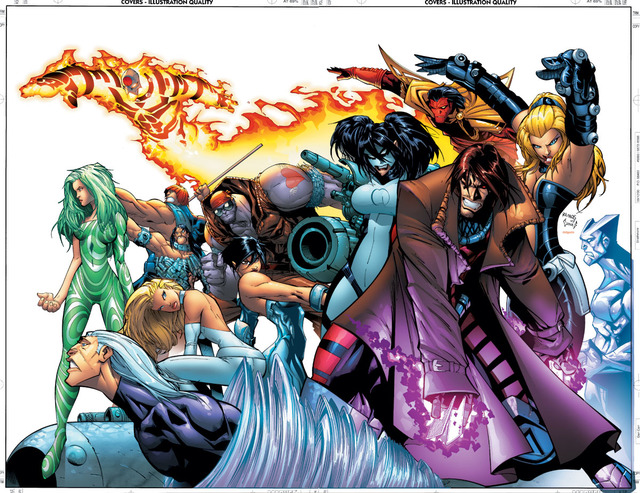Click the flaming character's red mask face
The height and width of the screenshot is (493, 640).
pyautogui.click(x=132, y=80)
